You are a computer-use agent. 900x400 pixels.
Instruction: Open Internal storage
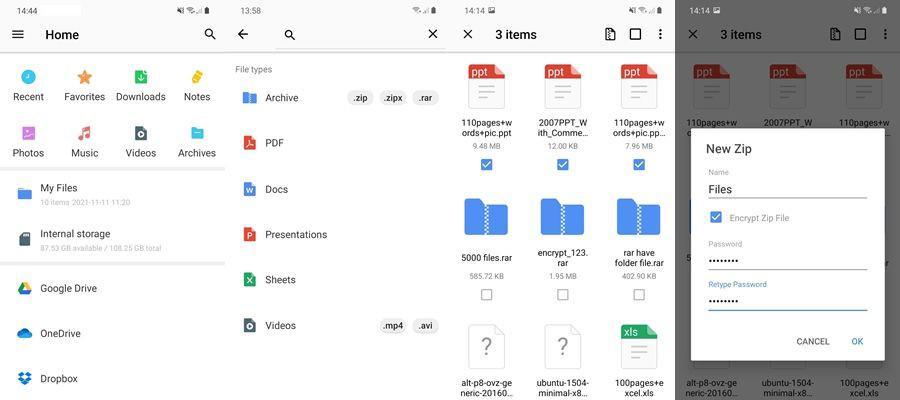[112, 240]
